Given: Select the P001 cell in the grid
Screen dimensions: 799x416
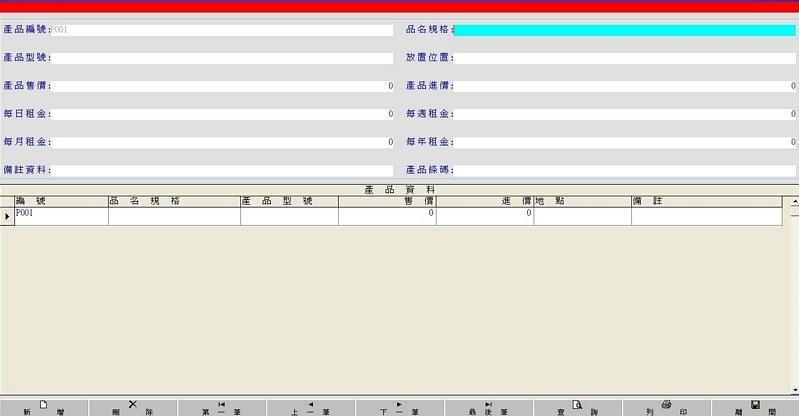Looking at the screenshot, I should (60, 213).
